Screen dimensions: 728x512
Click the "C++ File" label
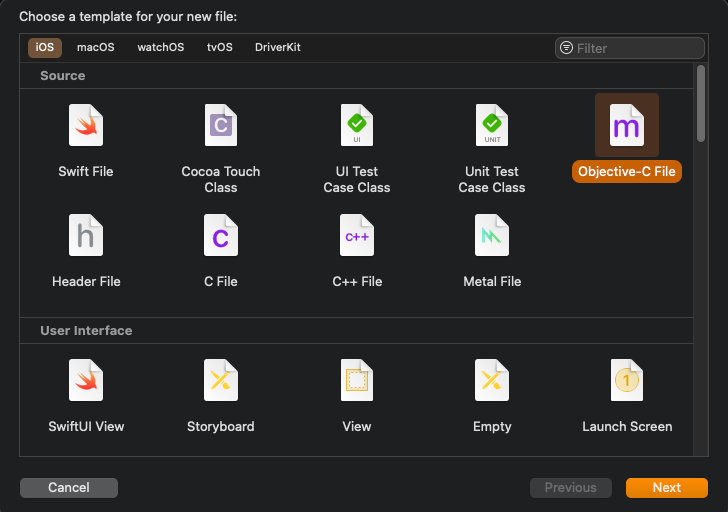357,281
